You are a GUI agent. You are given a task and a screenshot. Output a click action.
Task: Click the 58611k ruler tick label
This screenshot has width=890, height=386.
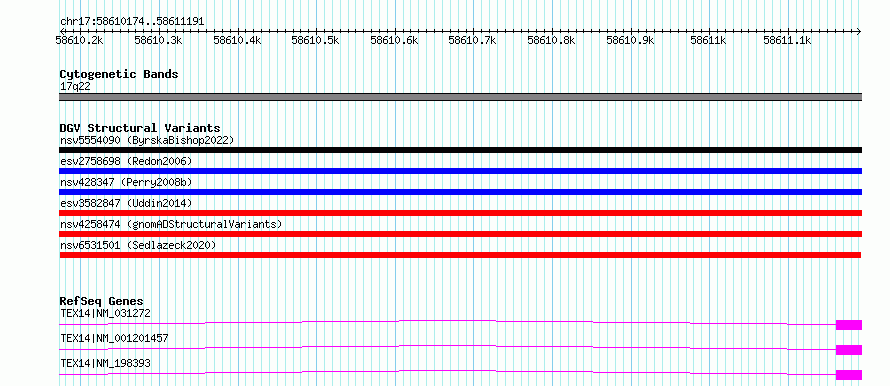[709, 40]
